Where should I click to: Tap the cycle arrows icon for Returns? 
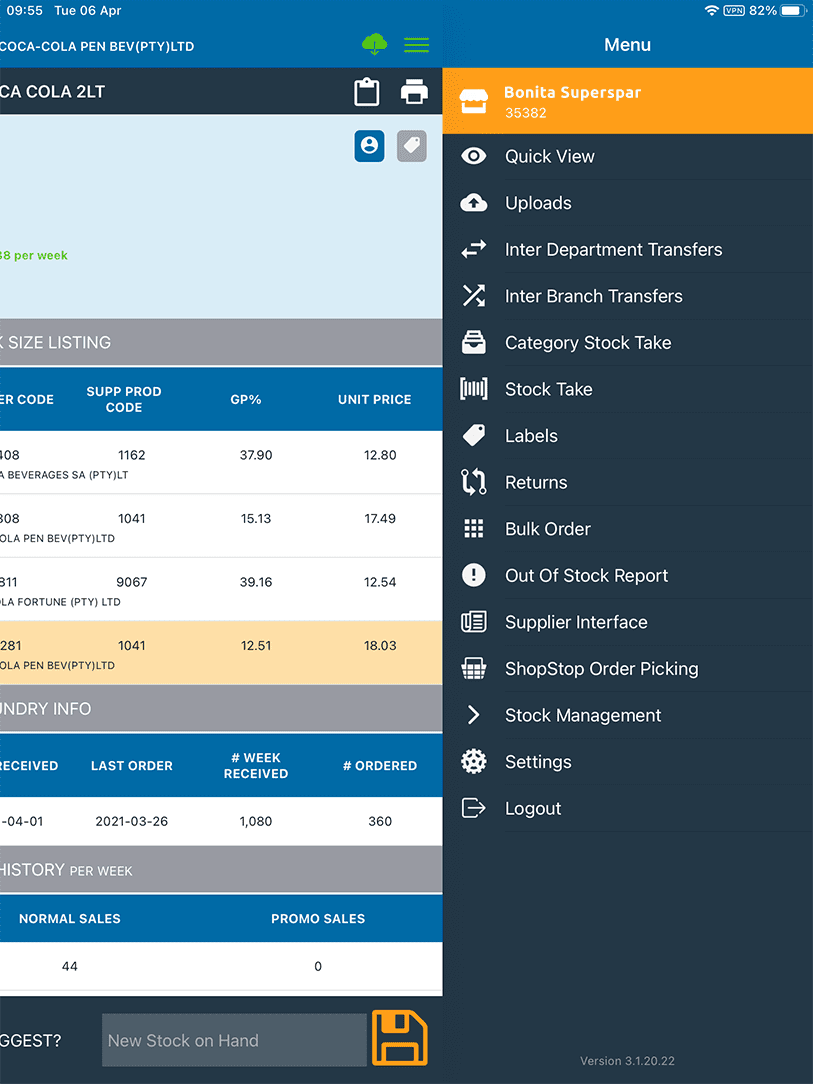coord(474,482)
